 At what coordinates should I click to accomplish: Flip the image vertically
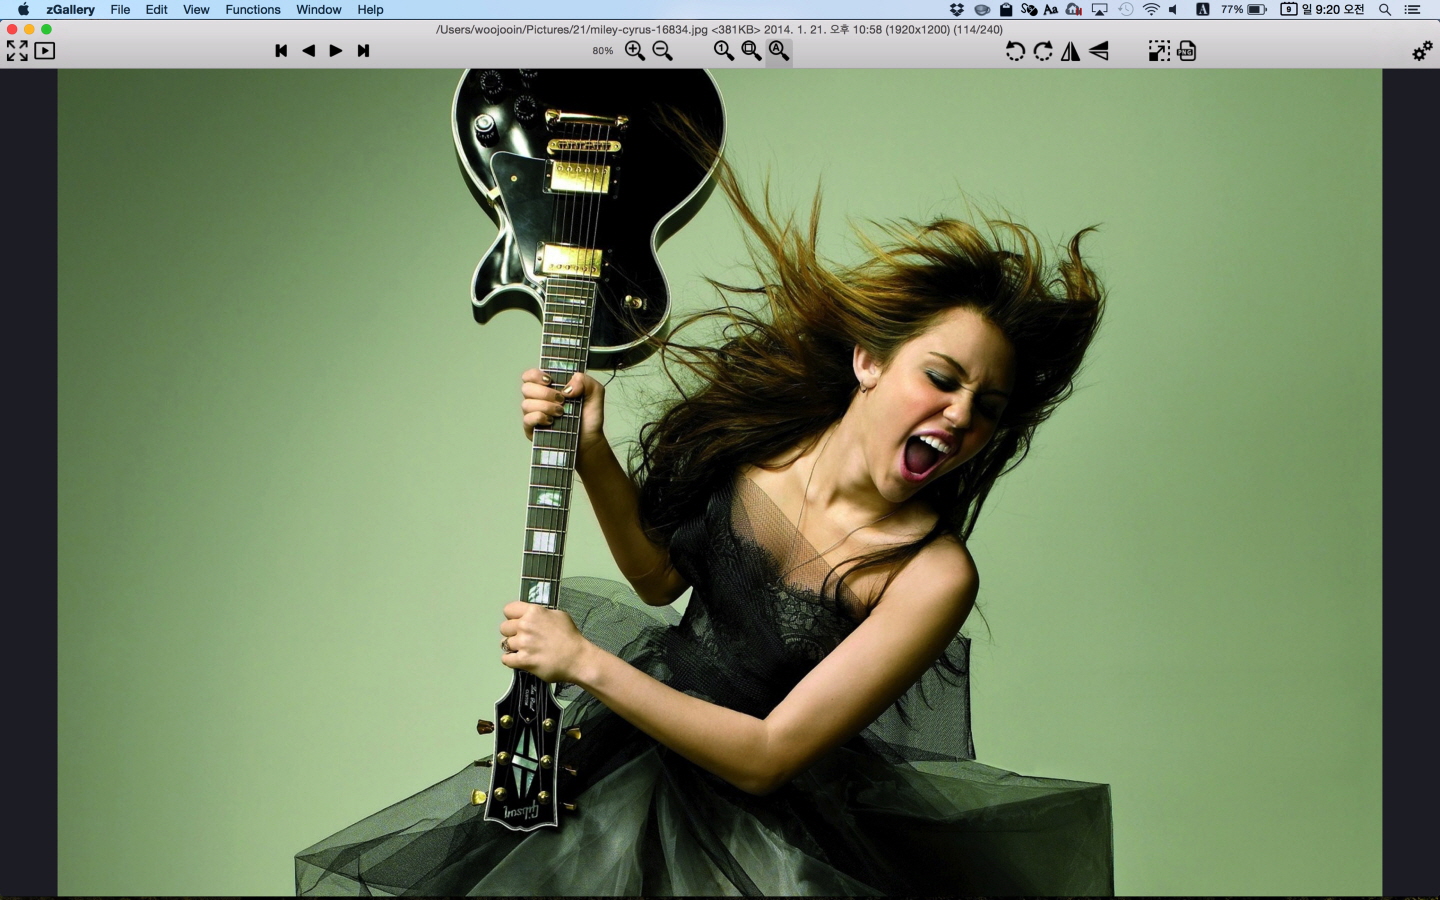1099,51
